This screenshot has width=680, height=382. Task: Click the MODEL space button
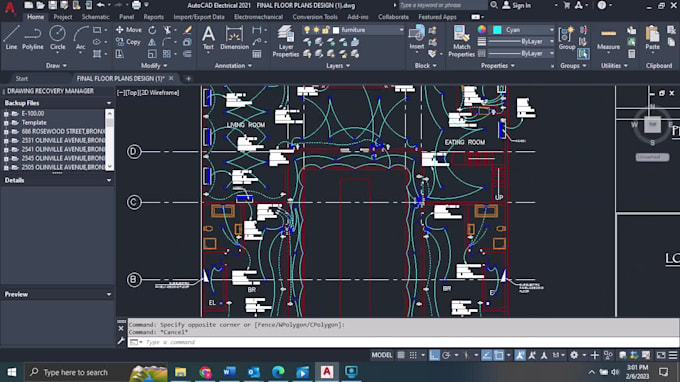382,355
